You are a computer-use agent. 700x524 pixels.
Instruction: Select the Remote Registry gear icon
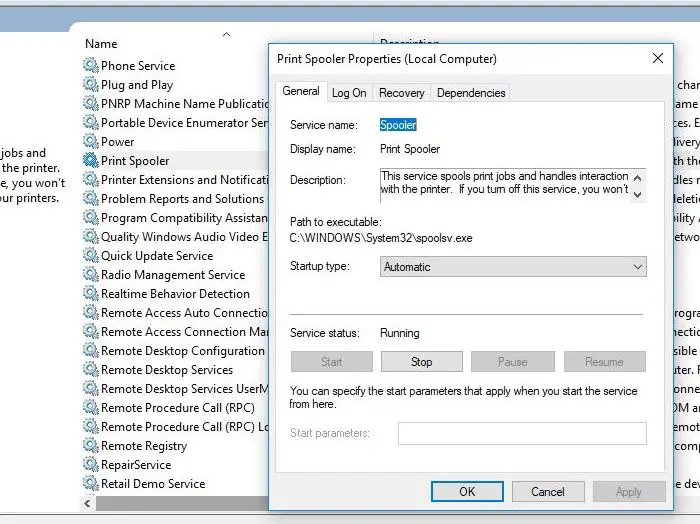tap(91, 446)
